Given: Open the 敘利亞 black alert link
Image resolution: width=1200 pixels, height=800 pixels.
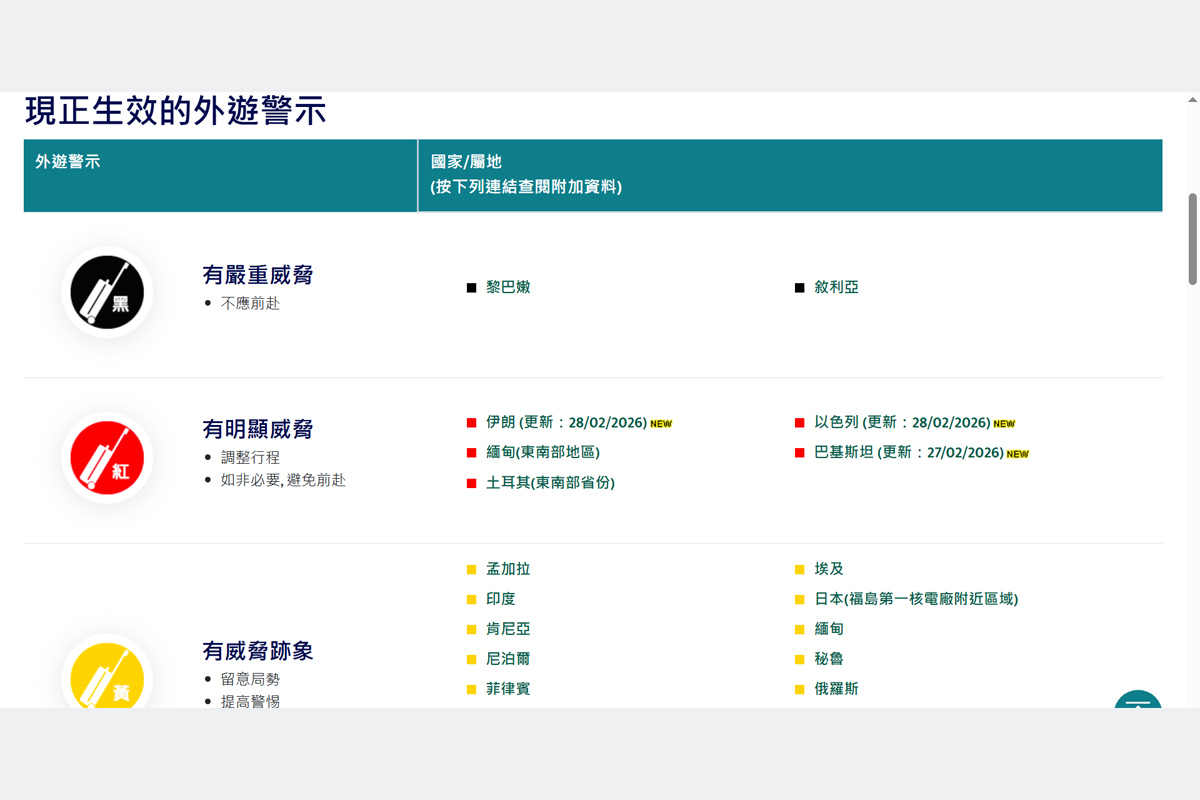Looking at the screenshot, I should [x=836, y=287].
